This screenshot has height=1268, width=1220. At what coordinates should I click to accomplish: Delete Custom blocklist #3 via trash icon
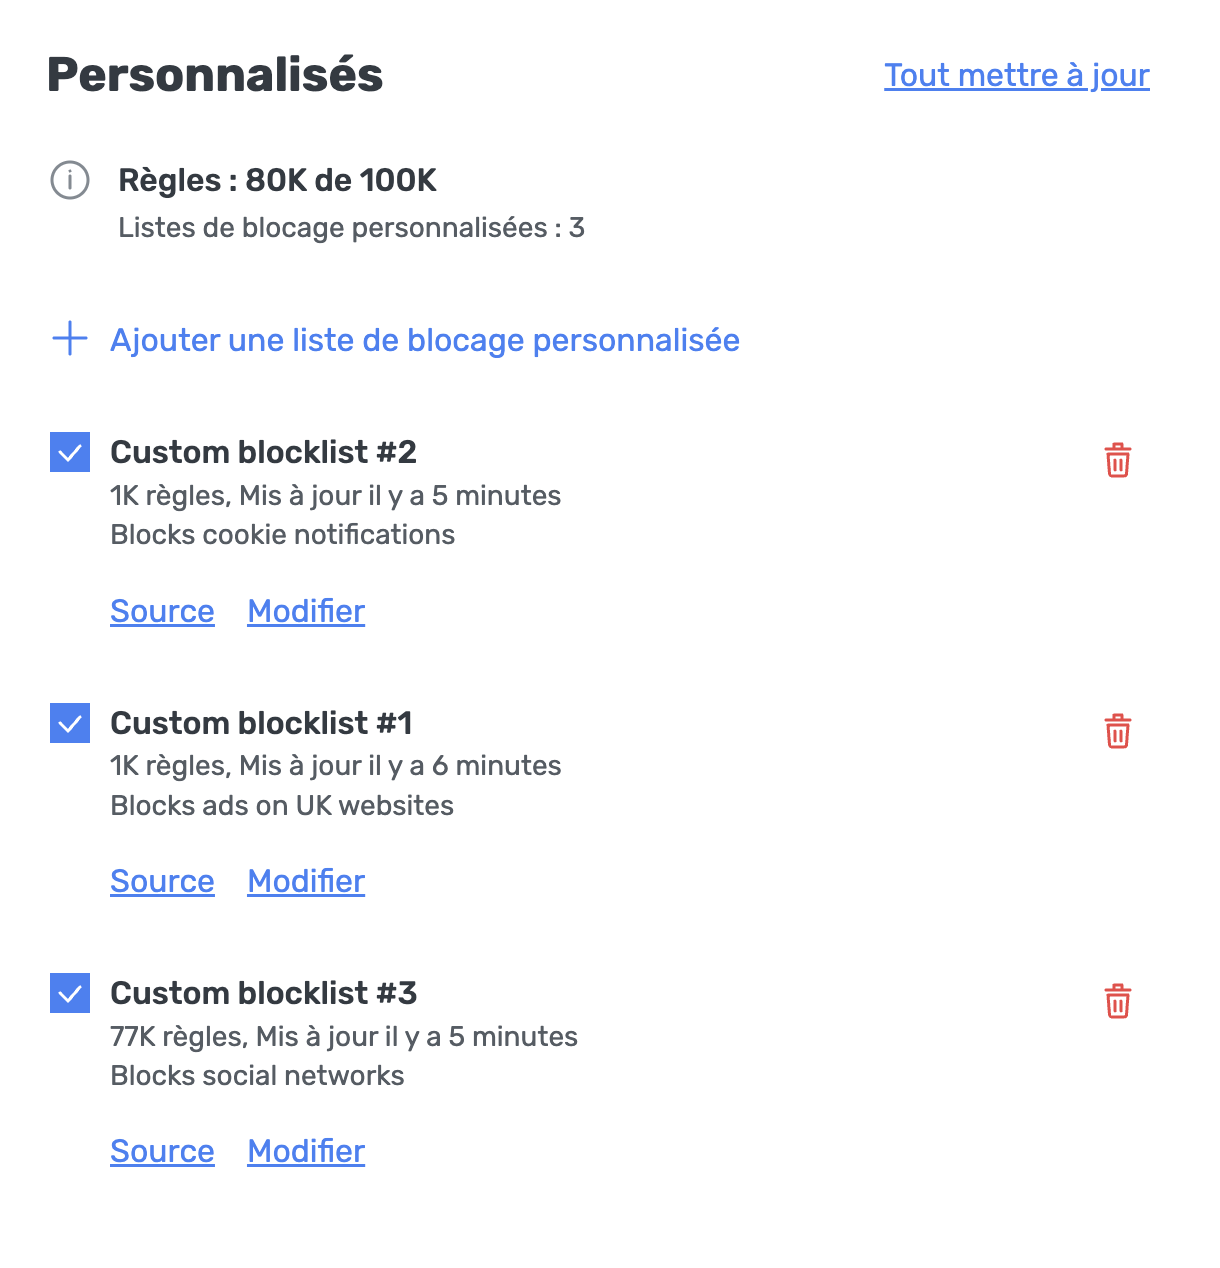coord(1117,1001)
